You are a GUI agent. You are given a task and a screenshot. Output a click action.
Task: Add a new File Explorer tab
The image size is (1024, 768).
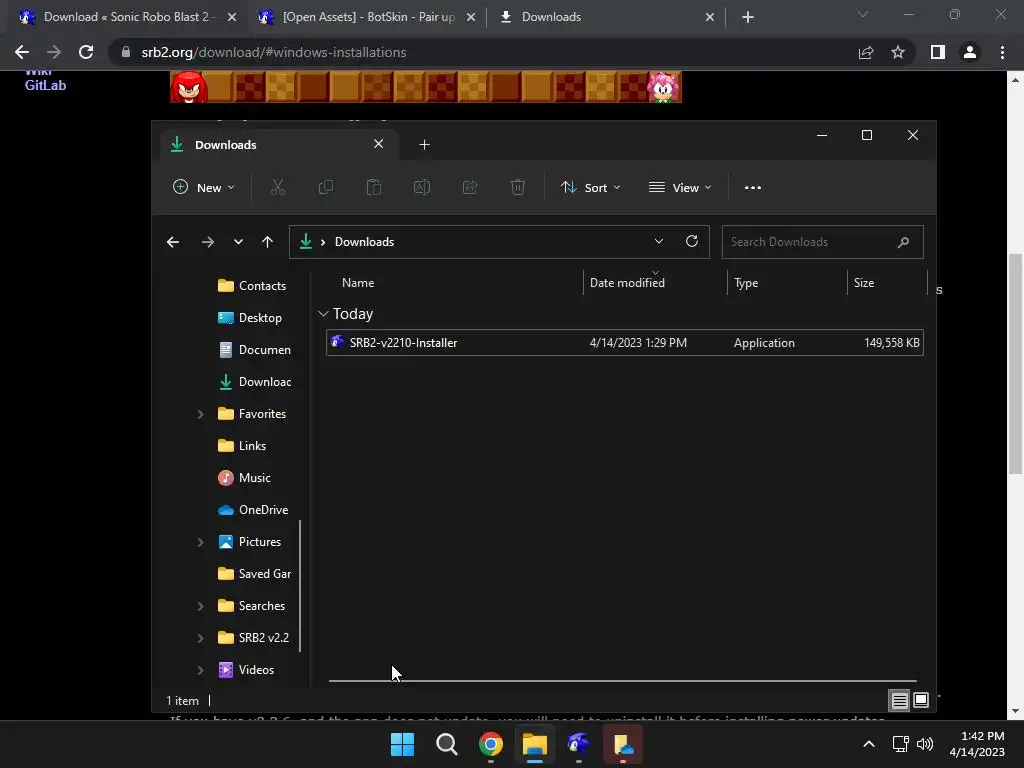coord(424,144)
